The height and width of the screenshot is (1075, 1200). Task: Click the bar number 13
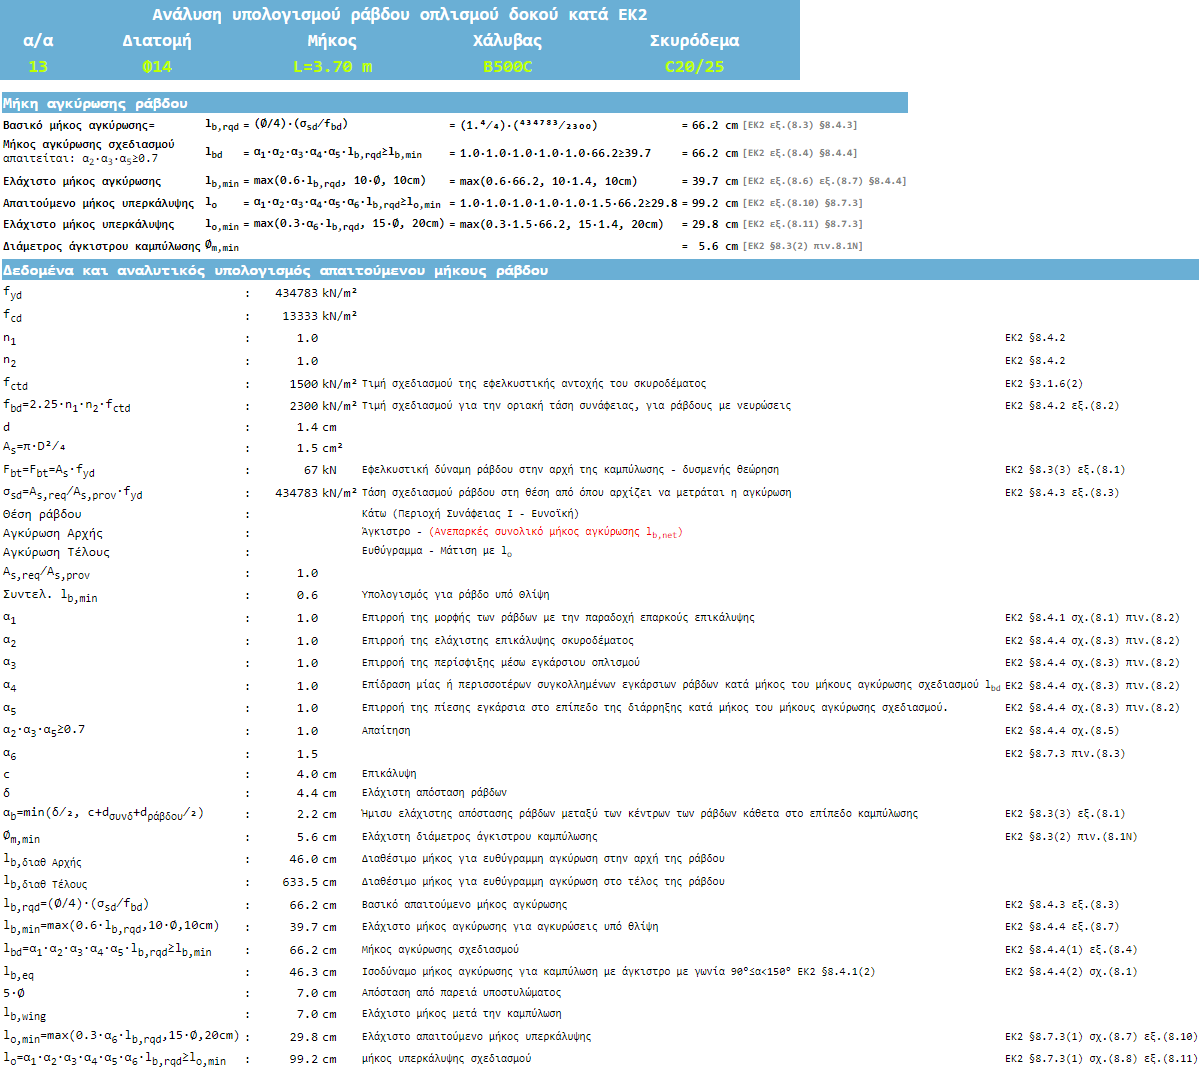pyautogui.click(x=38, y=67)
